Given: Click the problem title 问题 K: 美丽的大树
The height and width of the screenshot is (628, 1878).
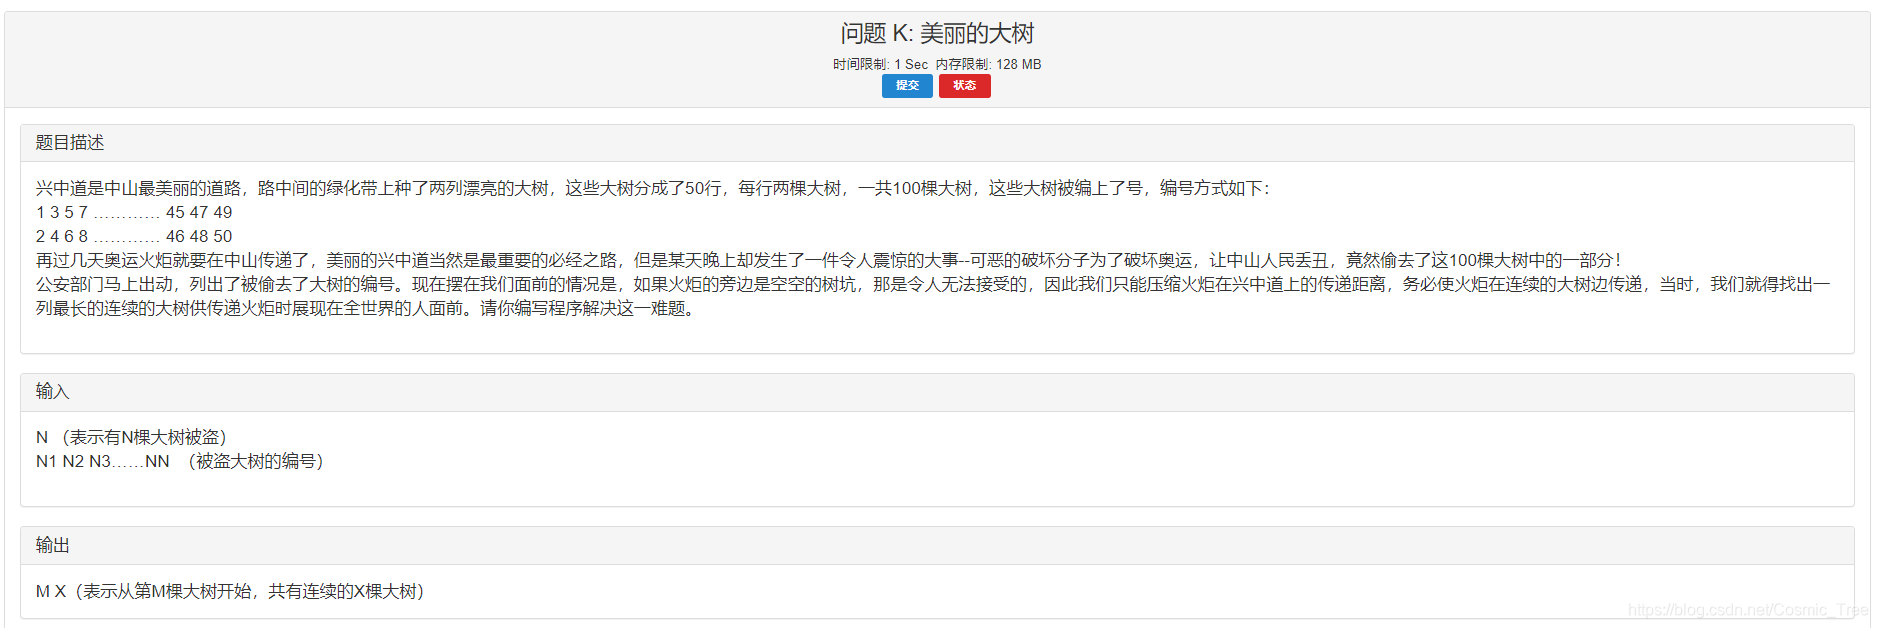Looking at the screenshot, I should 937,34.
